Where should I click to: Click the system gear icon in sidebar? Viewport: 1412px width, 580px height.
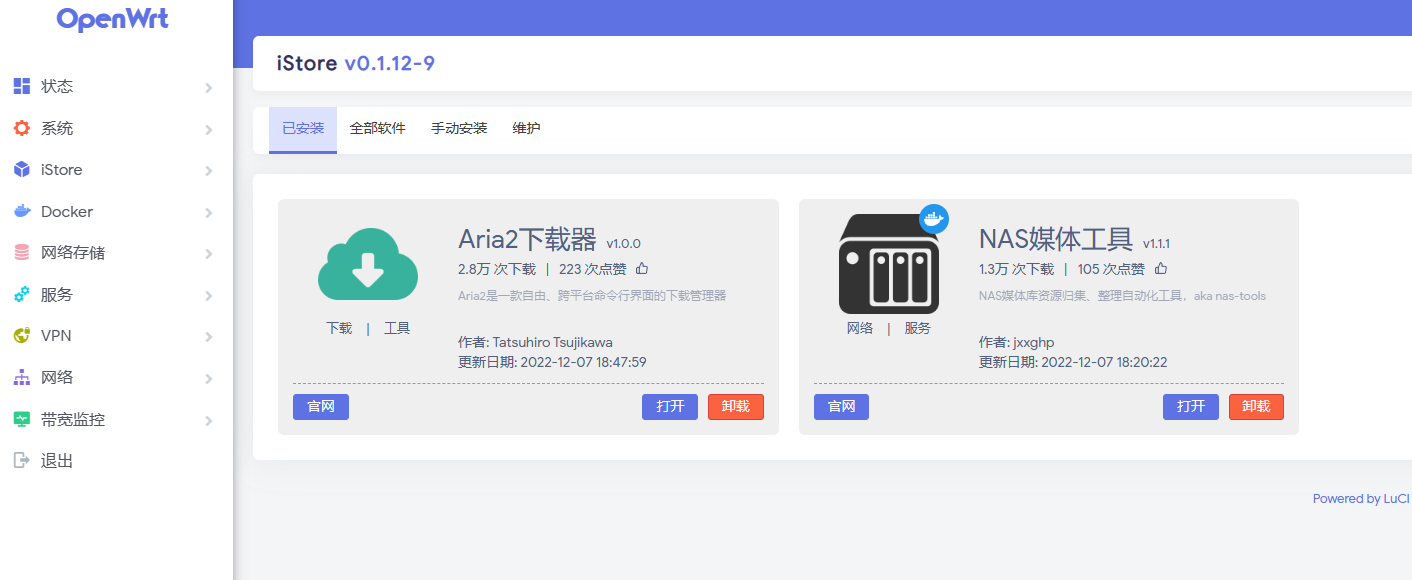coord(22,128)
